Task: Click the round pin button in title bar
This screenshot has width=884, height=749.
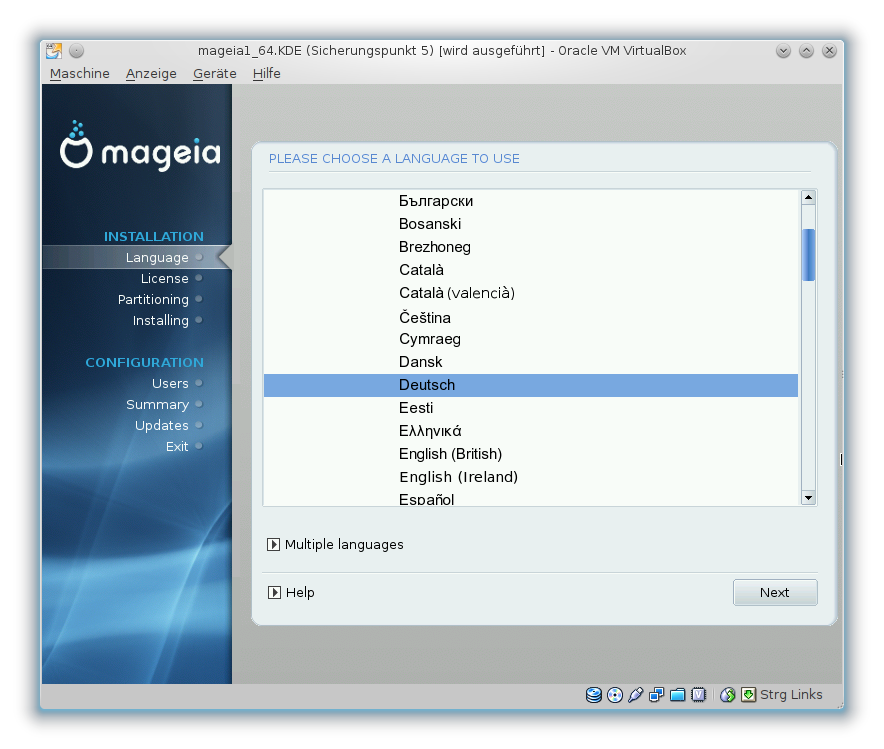Action: tap(77, 51)
